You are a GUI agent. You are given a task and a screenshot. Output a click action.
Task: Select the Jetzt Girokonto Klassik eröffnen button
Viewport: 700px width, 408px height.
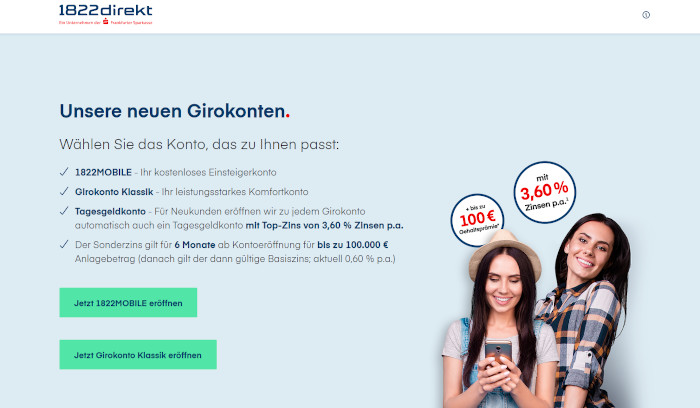point(138,355)
